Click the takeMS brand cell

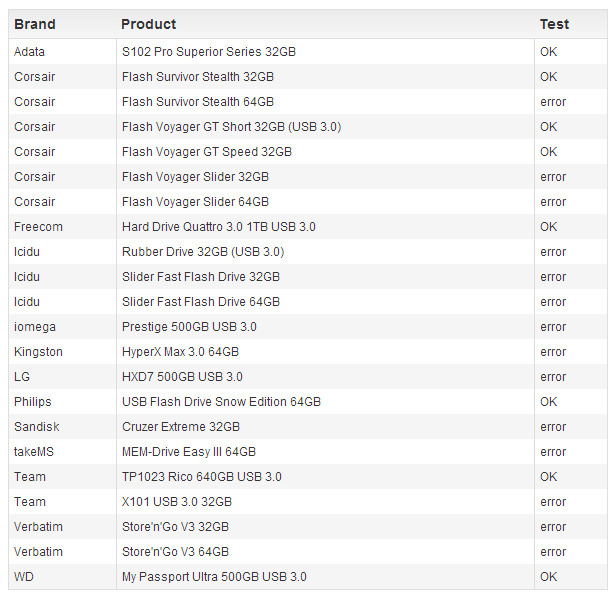(x=34, y=452)
